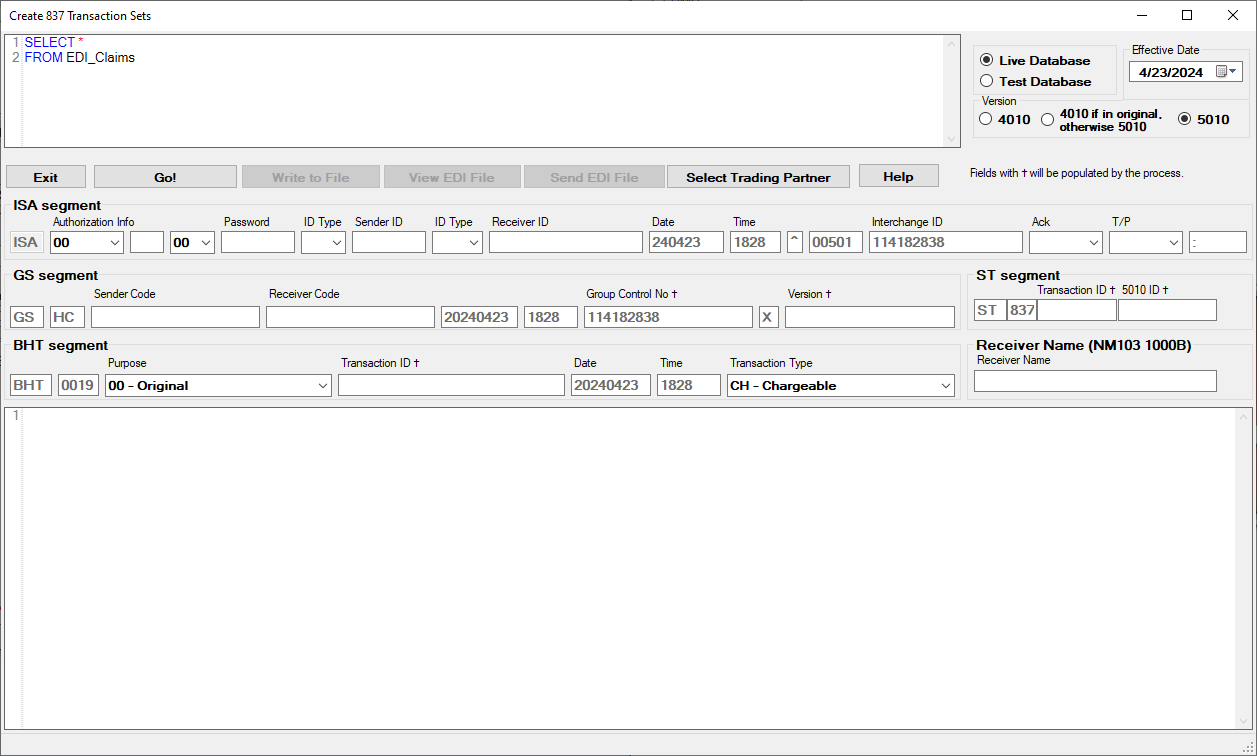Viewport: 1257px width, 756px height.
Task: Click the Receiver Name field
Action: [1095, 381]
